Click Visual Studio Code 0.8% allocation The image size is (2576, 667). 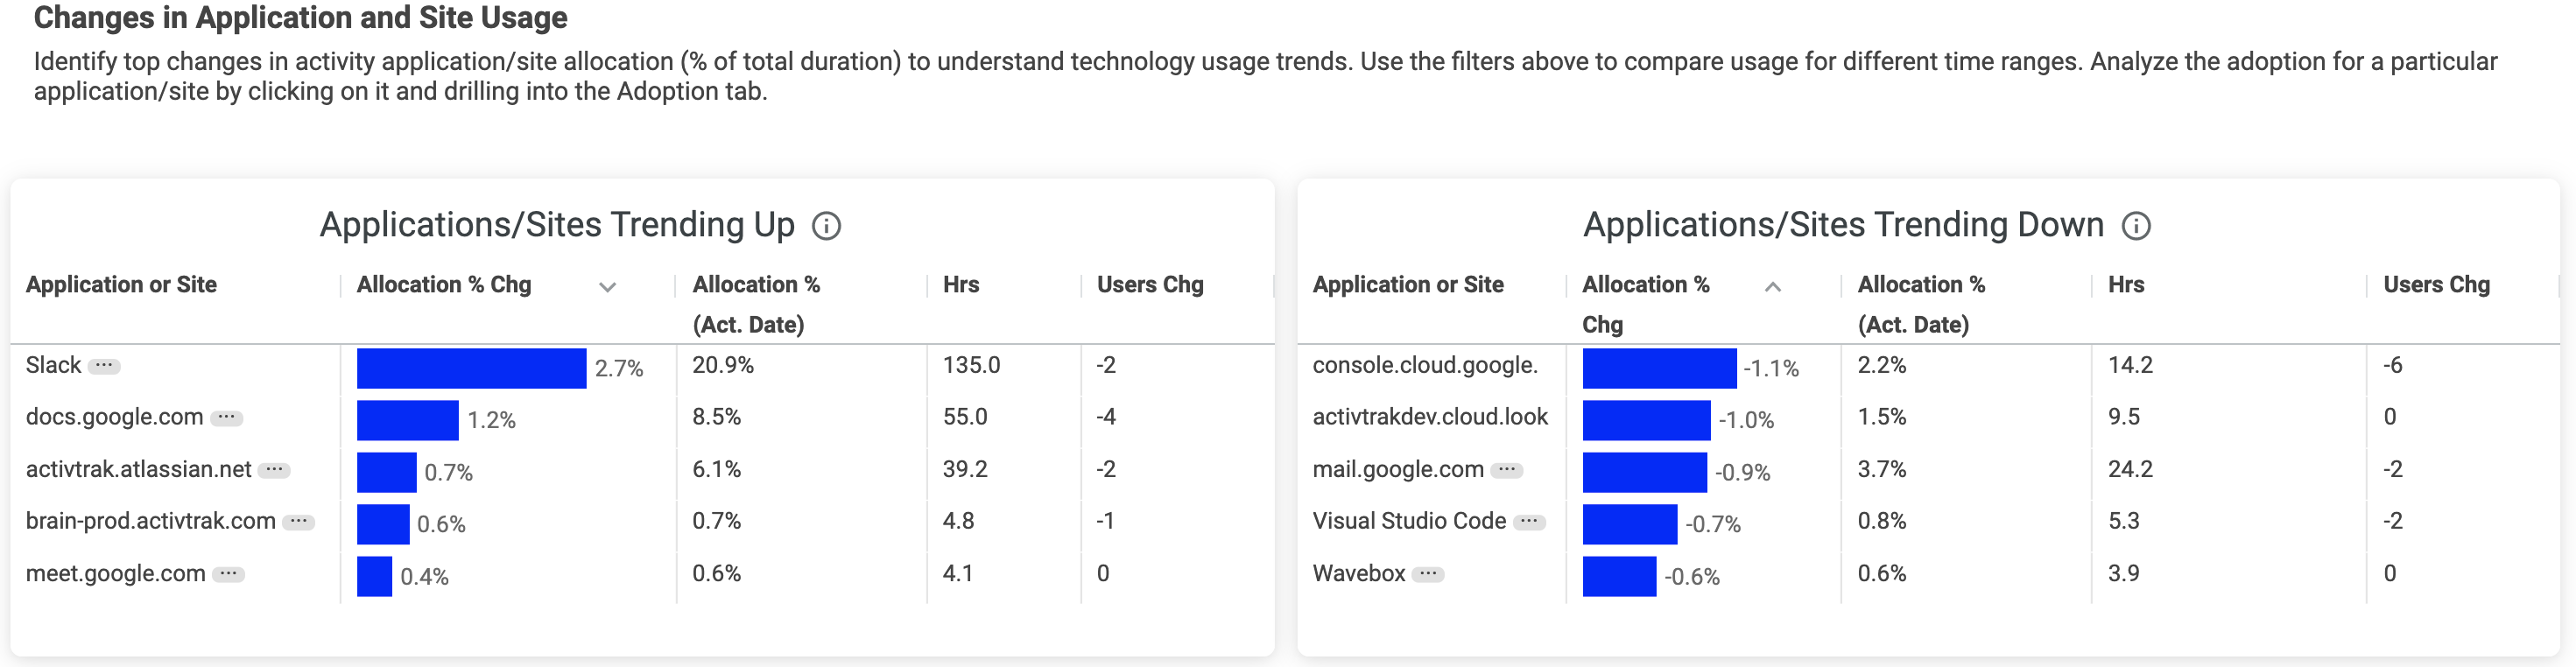coord(1882,521)
